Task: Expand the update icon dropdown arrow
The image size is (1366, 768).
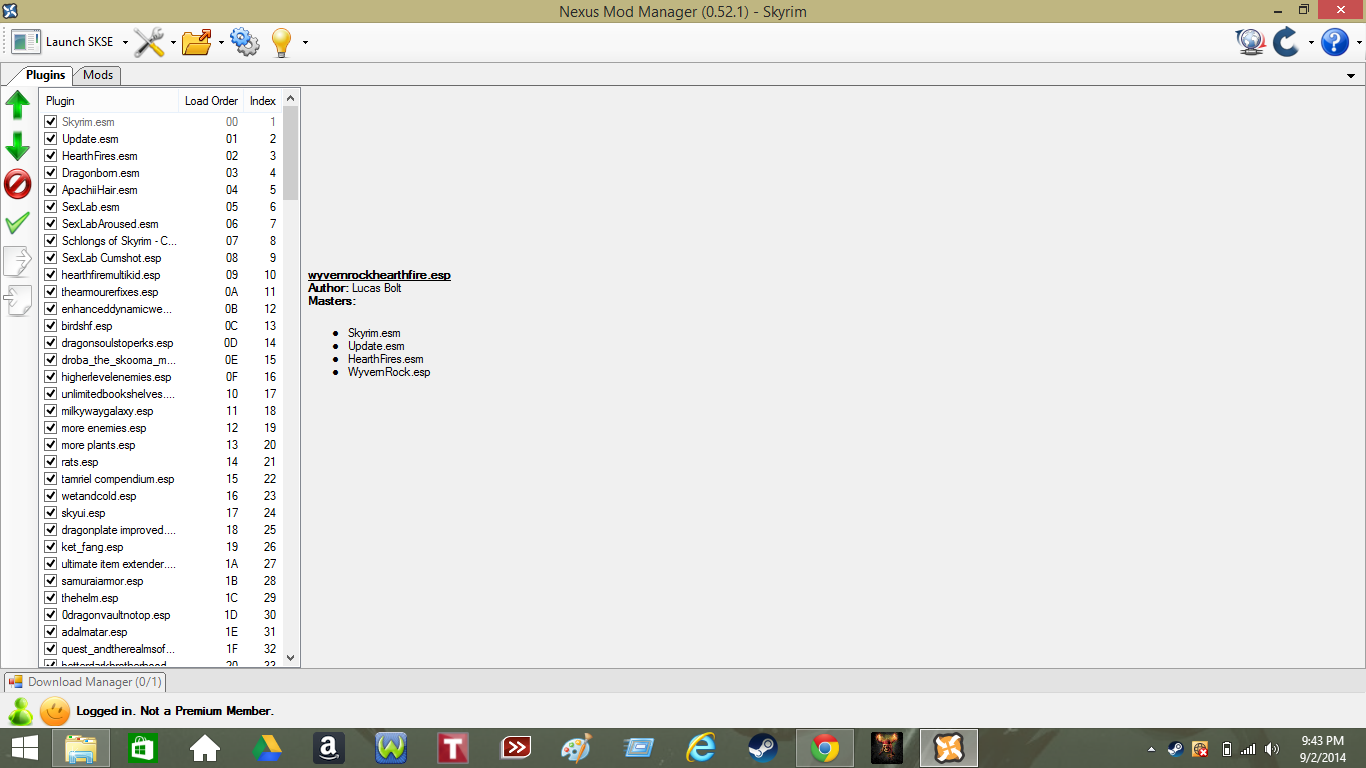Action: click(x=1311, y=43)
